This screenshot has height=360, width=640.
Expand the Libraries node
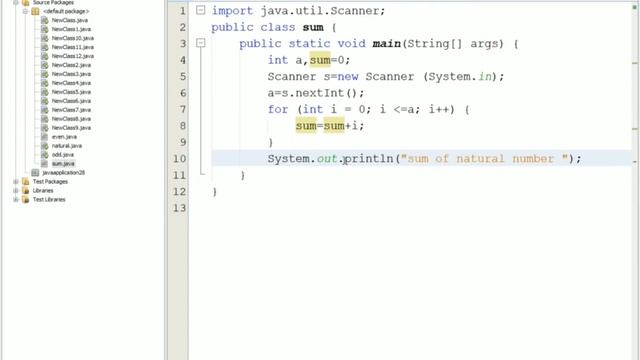[x=16, y=191]
